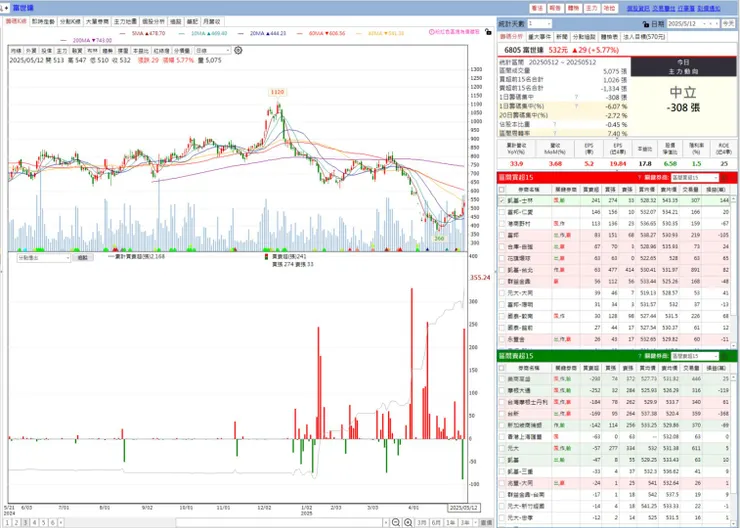The height and width of the screenshot is (528, 740).
Task: Uncheck the 凱基-士林 broker checkbox
Action: tap(502, 201)
